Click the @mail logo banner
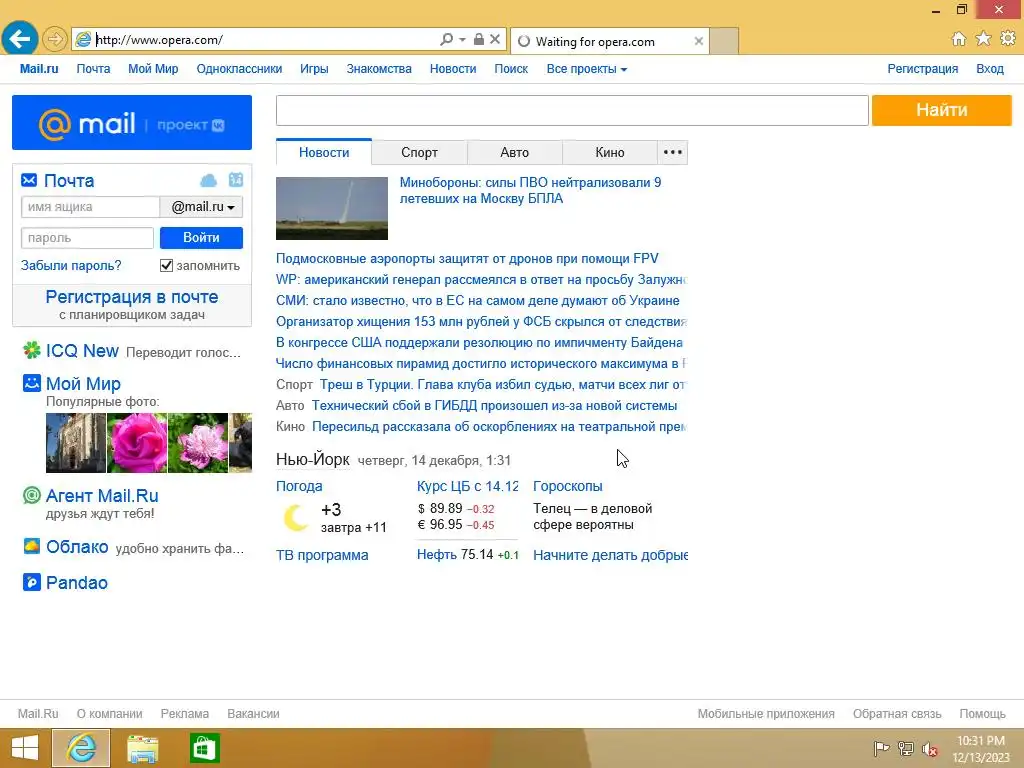This screenshot has width=1024, height=768. 132,123
